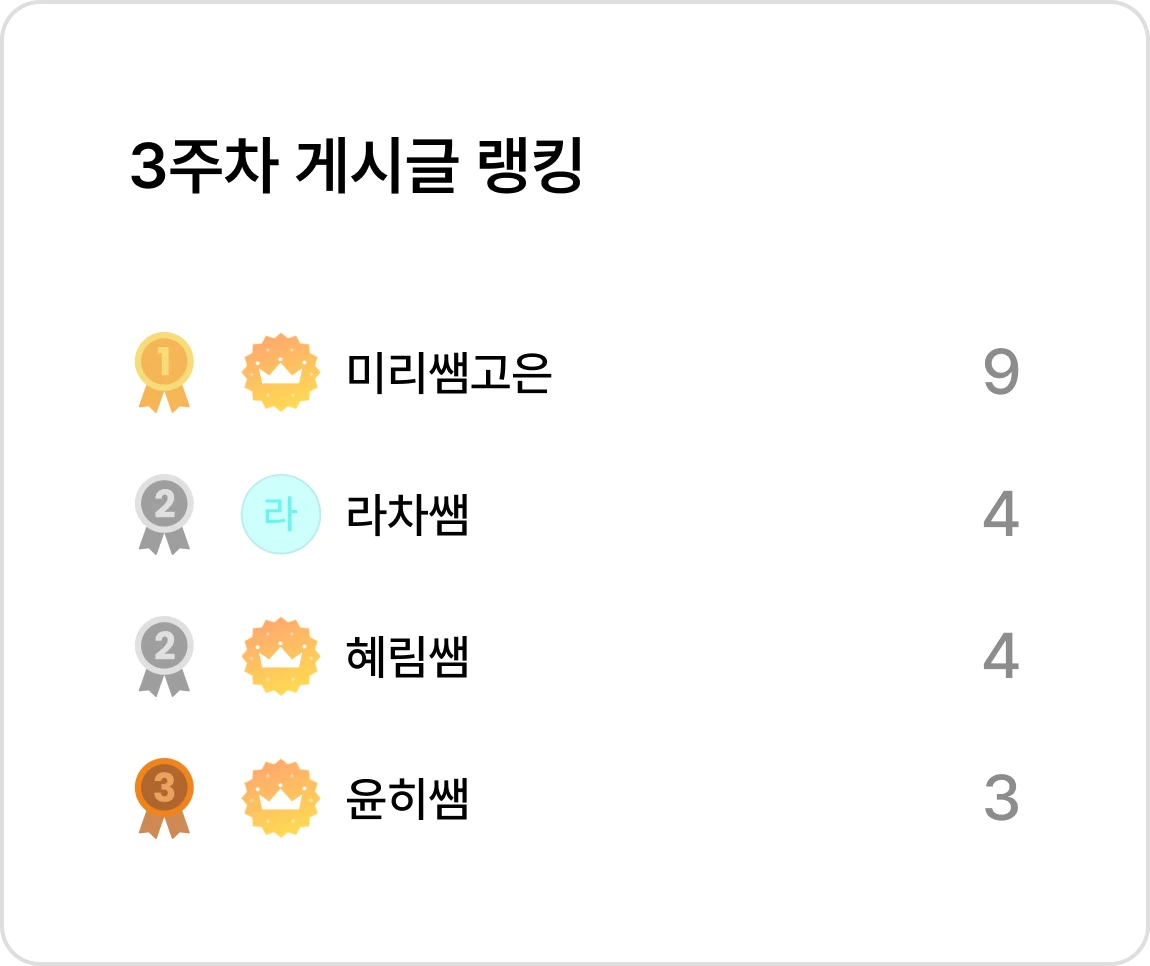Viewport: 1150px width, 966px height.
Task: Click the 3주차 게시글 랭킹 heading
Action: pos(356,166)
